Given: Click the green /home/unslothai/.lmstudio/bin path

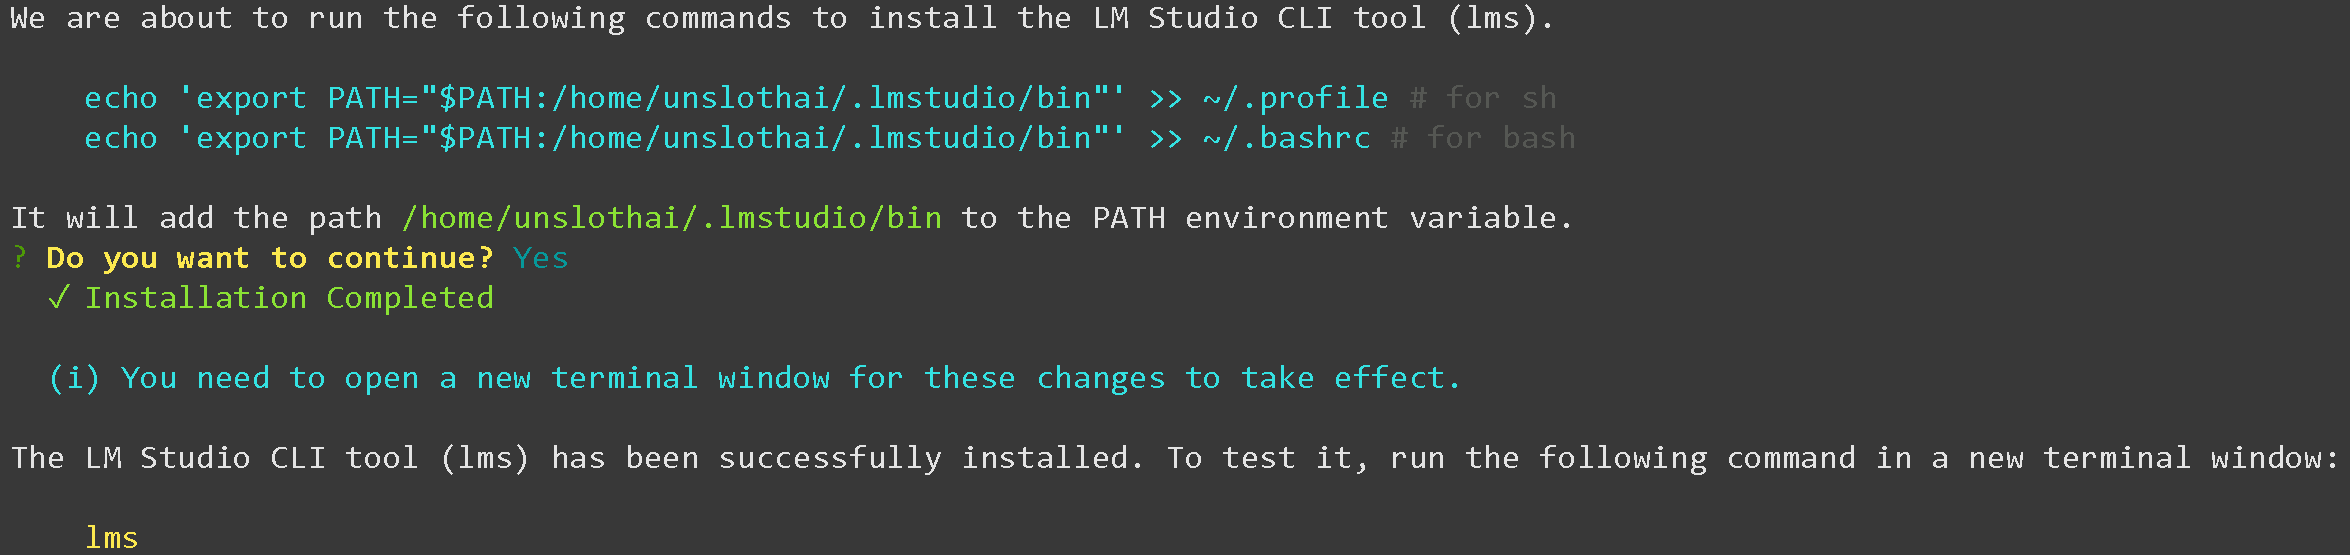Looking at the screenshot, I should click(672, 218).
